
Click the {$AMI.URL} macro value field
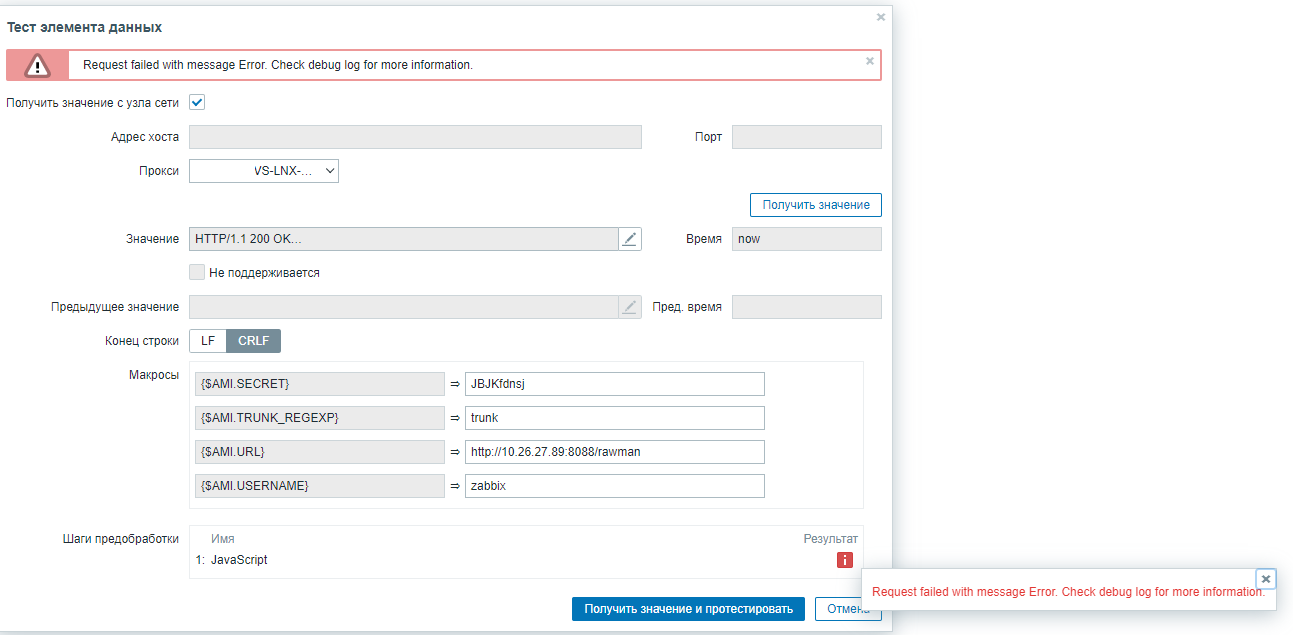pos(614,452)
